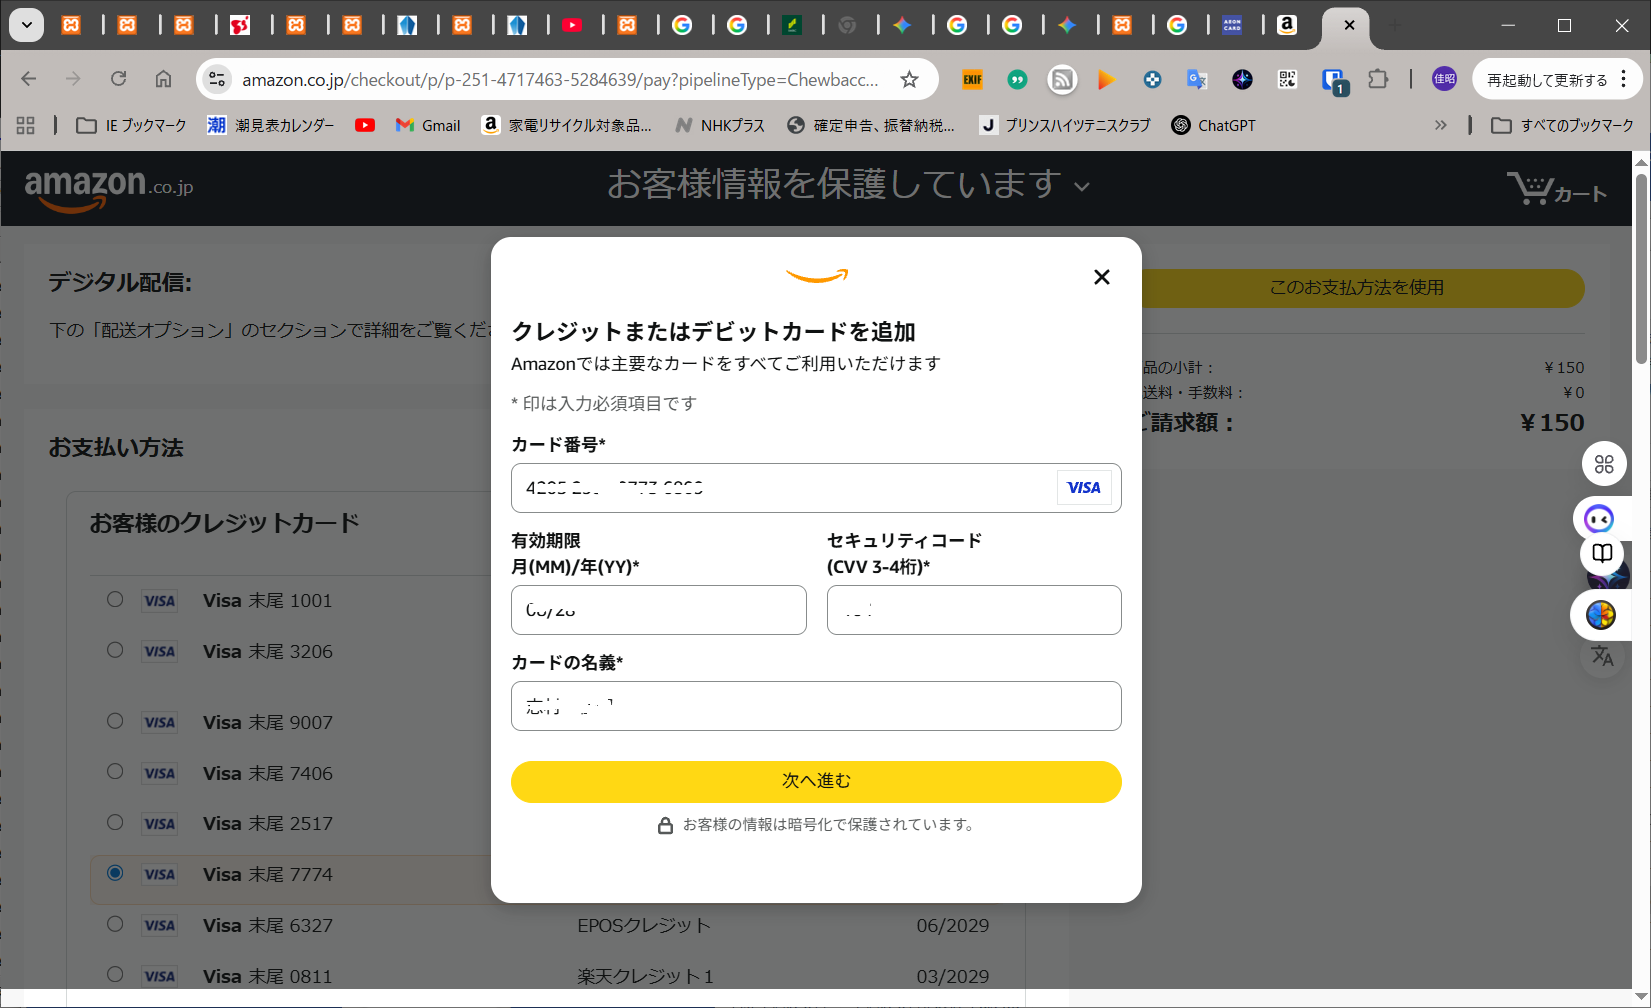Select Visa ending 6327 radio option

(x=115, y=925)
